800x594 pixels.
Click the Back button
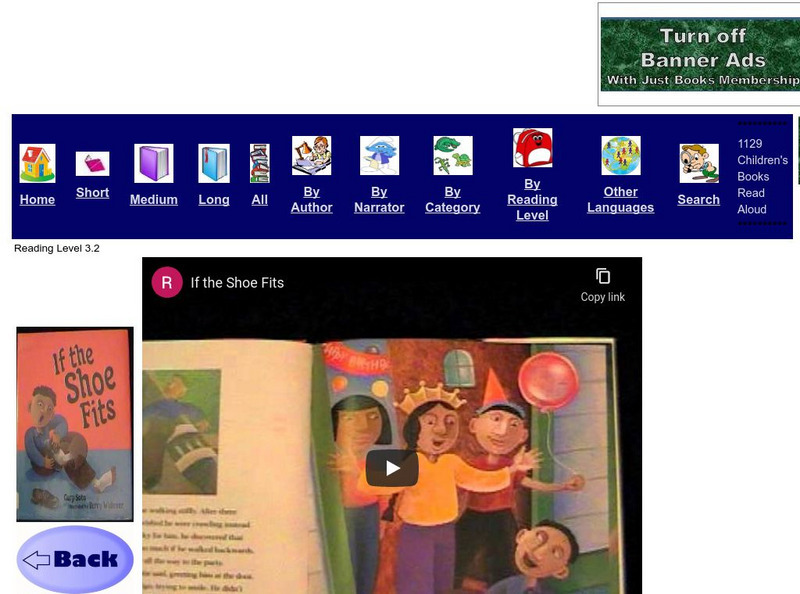click(75, 559)
